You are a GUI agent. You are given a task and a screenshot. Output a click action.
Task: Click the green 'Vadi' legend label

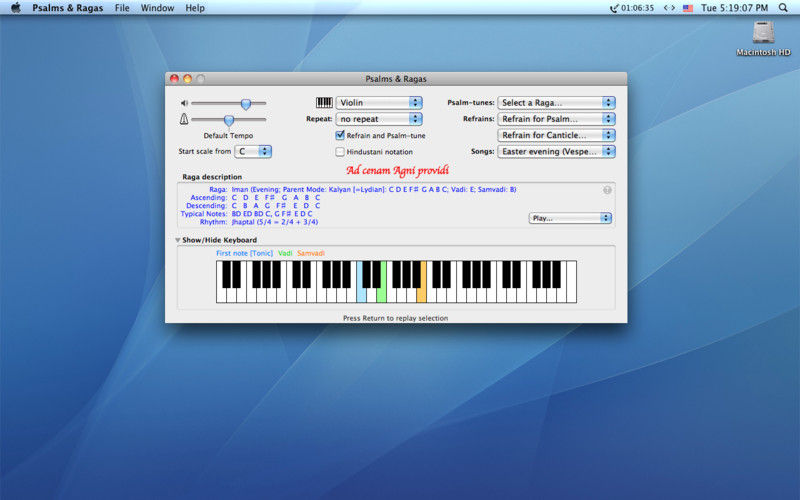click(x=285, y=253)
